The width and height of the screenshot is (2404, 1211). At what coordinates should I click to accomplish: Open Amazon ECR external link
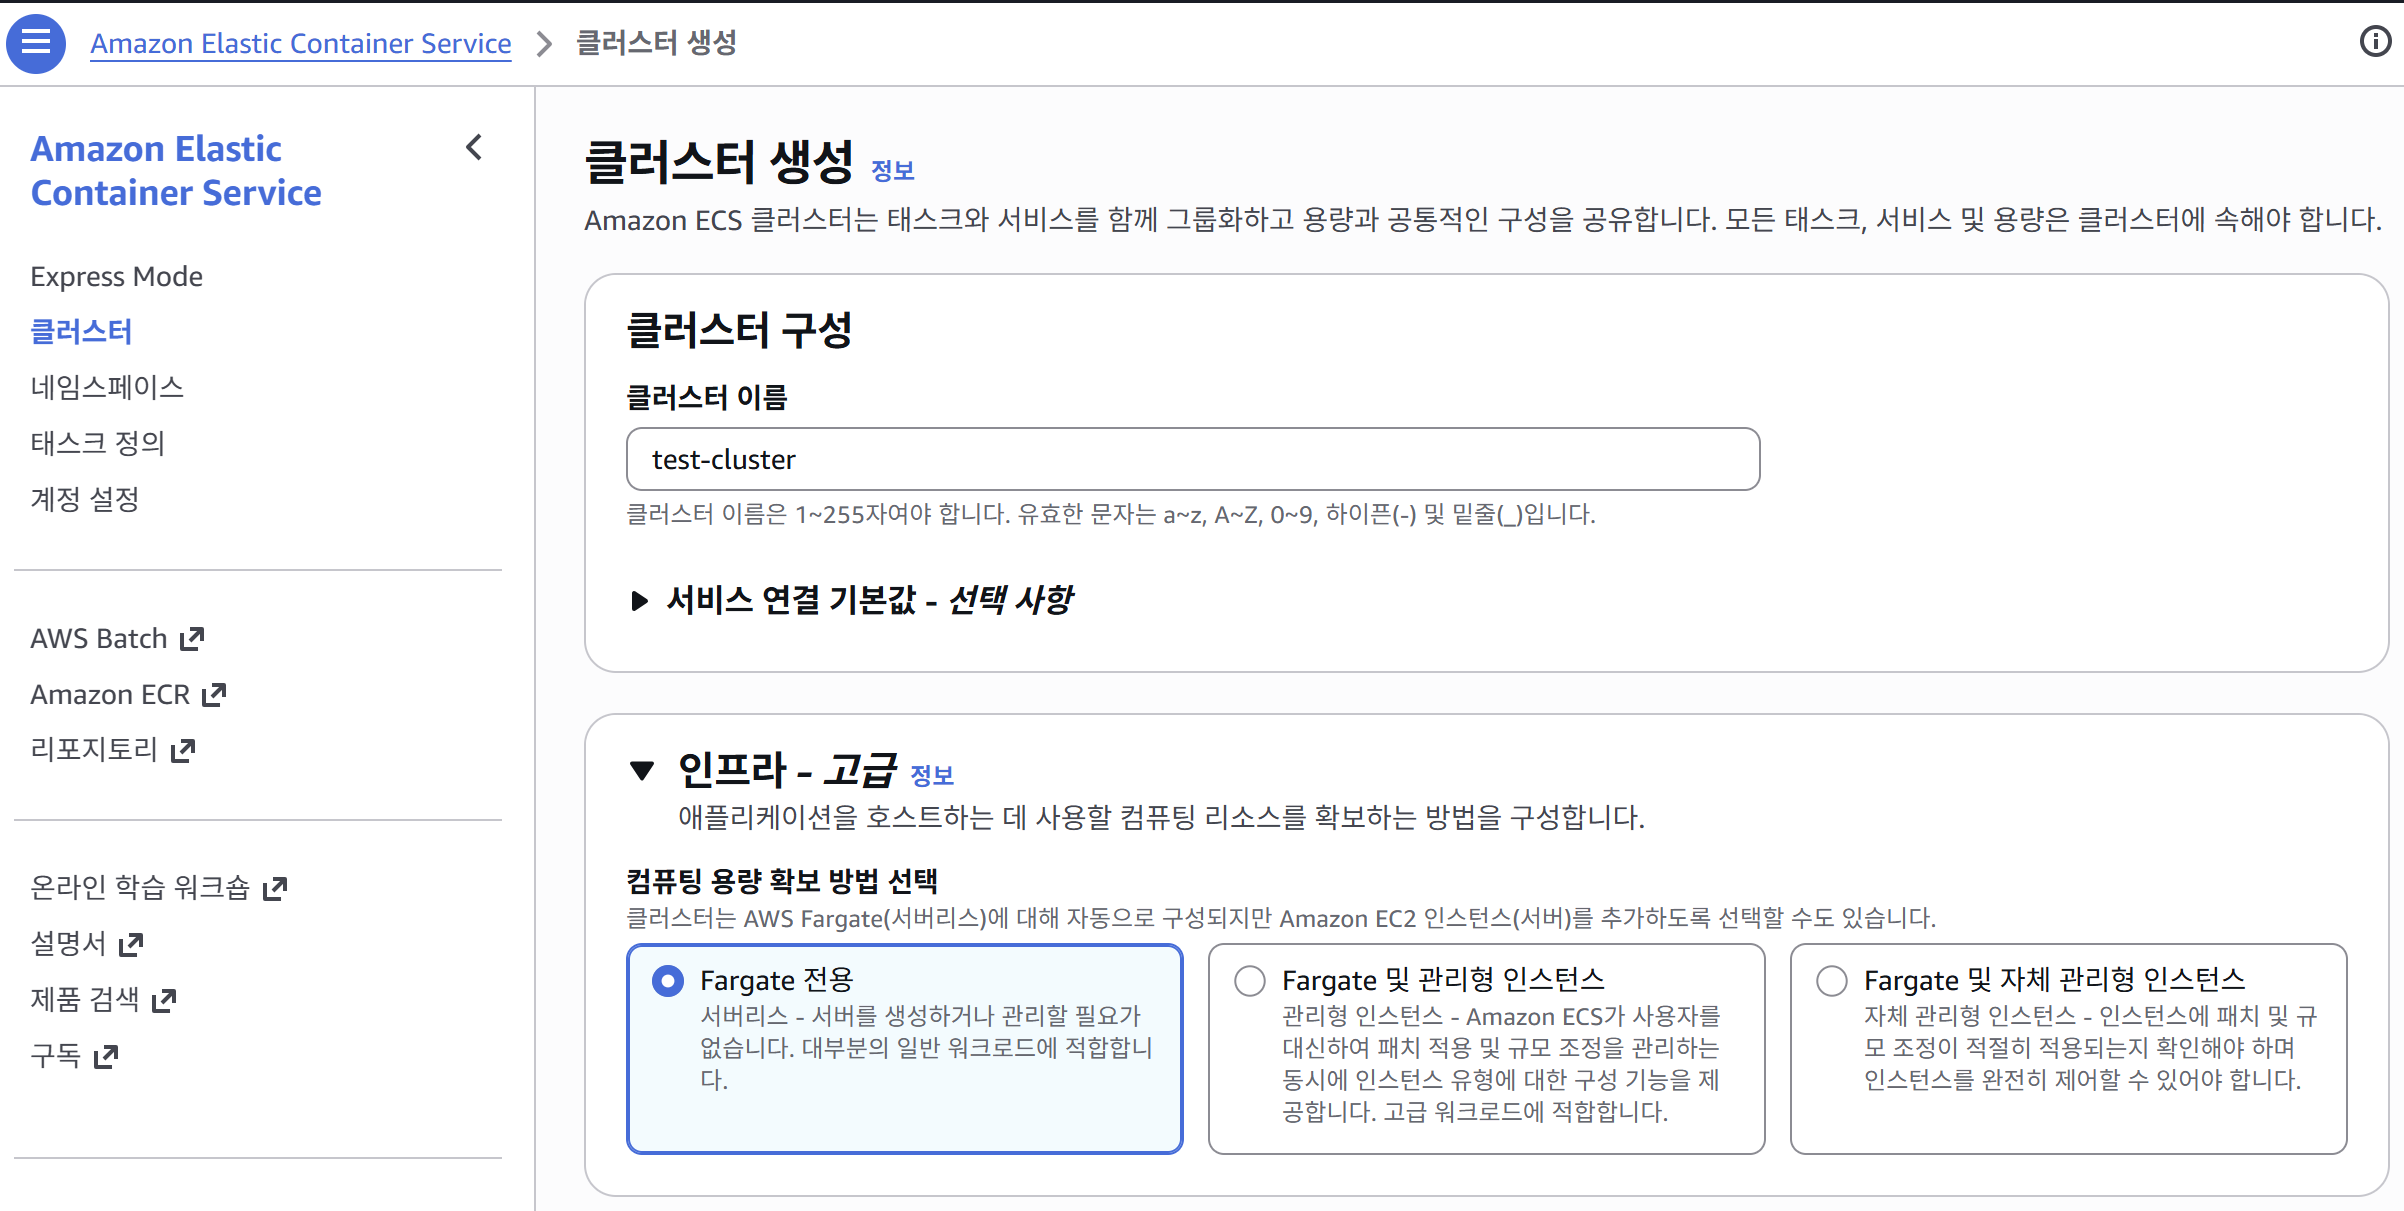(x=213, y=693)
